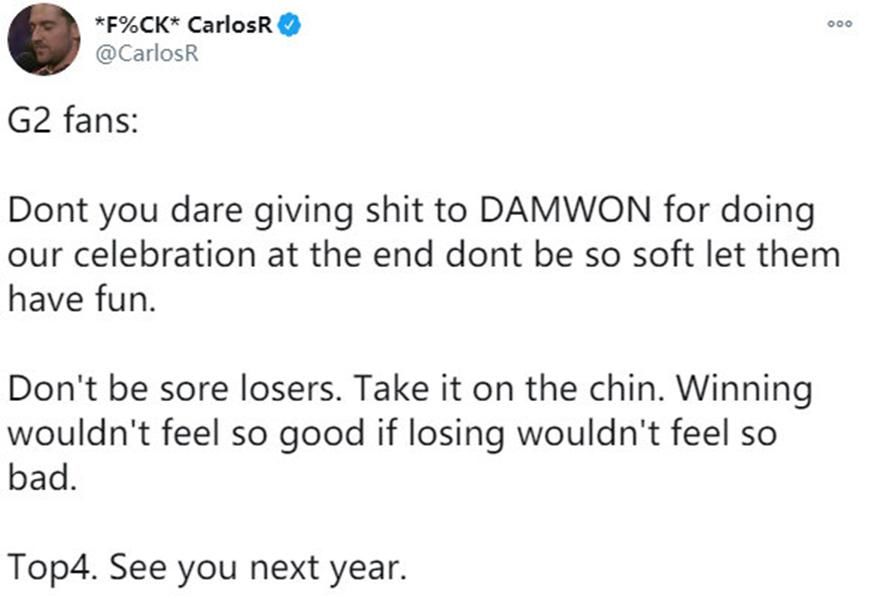Screen dimensions: 875x599
Task: Click the word "celebration" in the tweet
Action: (x=164, y=255)
